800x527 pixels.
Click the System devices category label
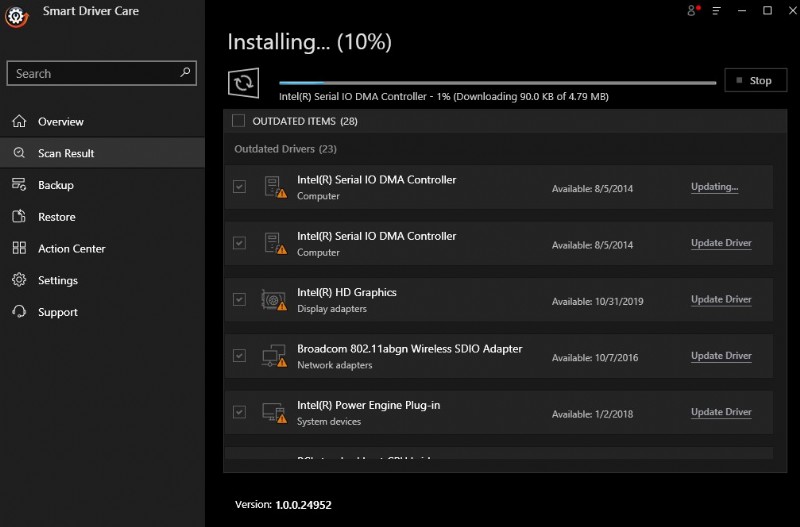[329, 421]
